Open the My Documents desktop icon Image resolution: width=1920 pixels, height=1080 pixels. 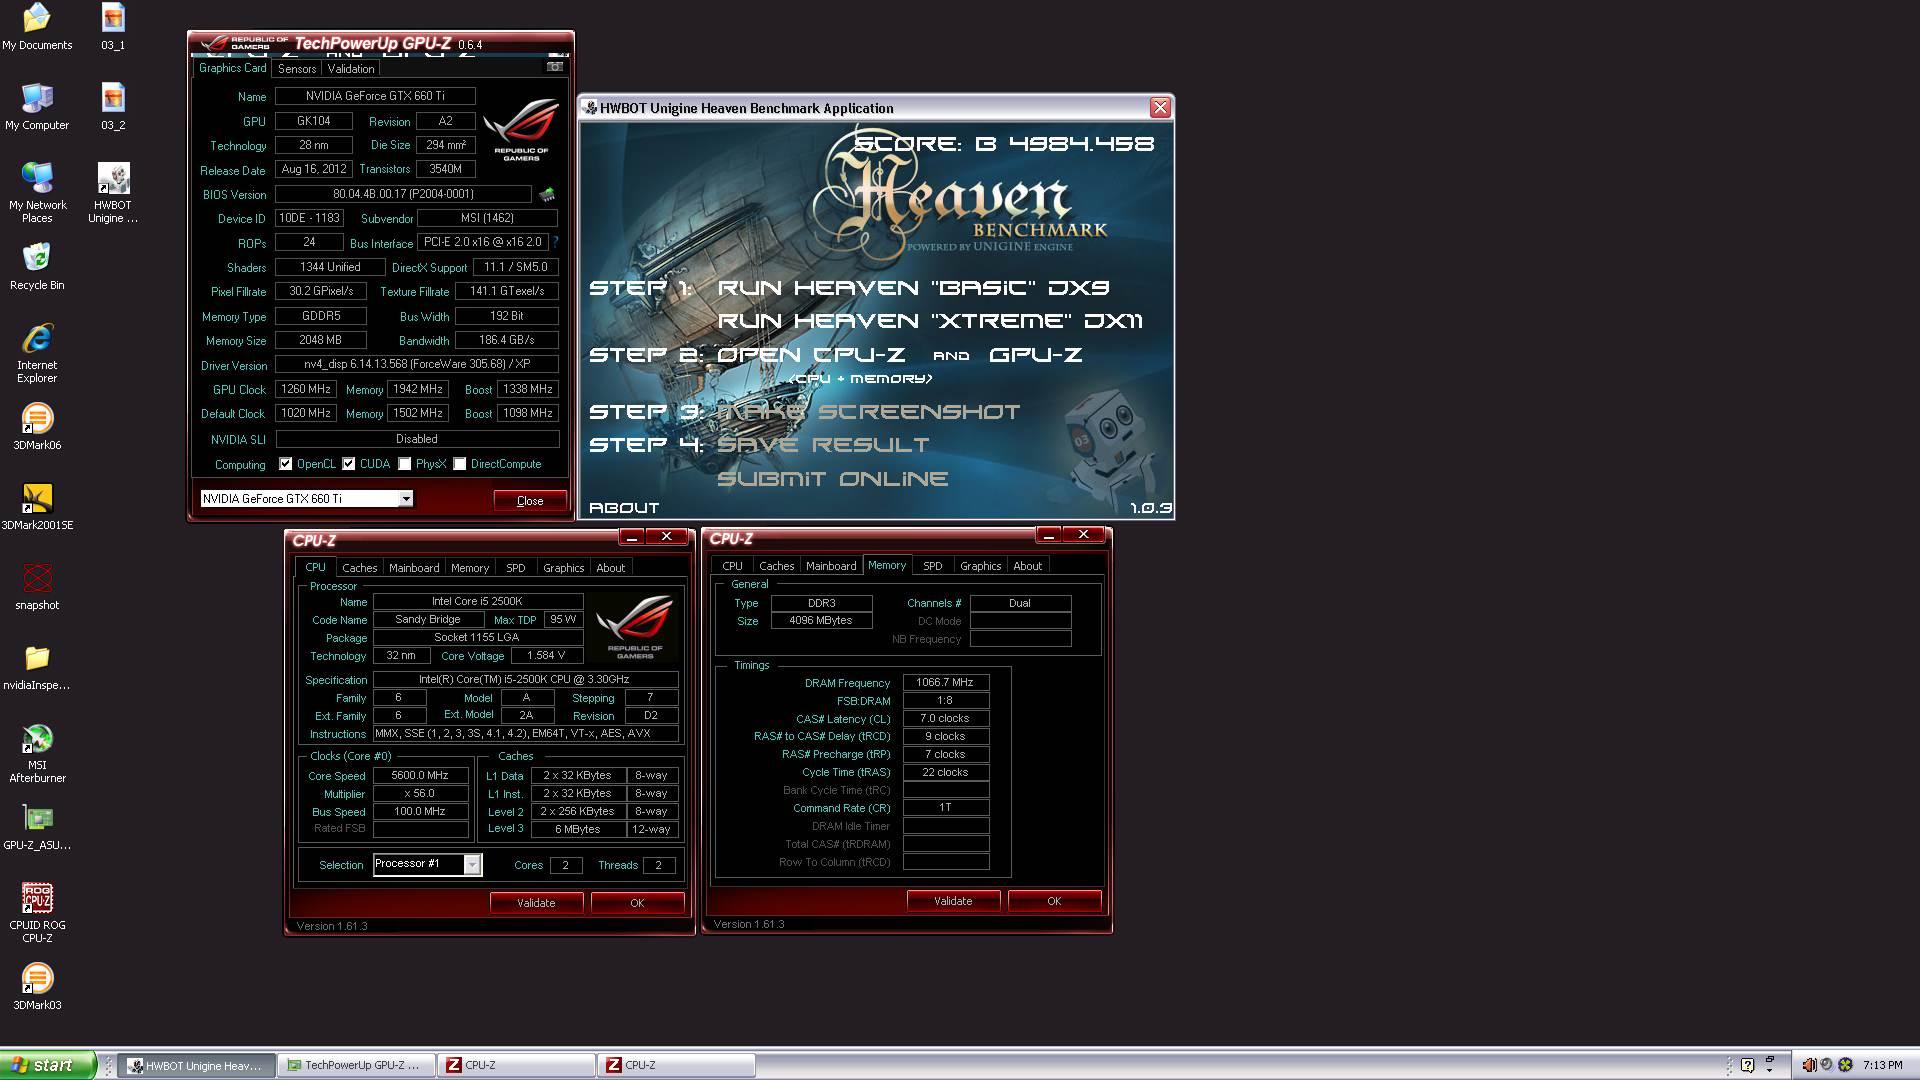[x=37, y=26]
